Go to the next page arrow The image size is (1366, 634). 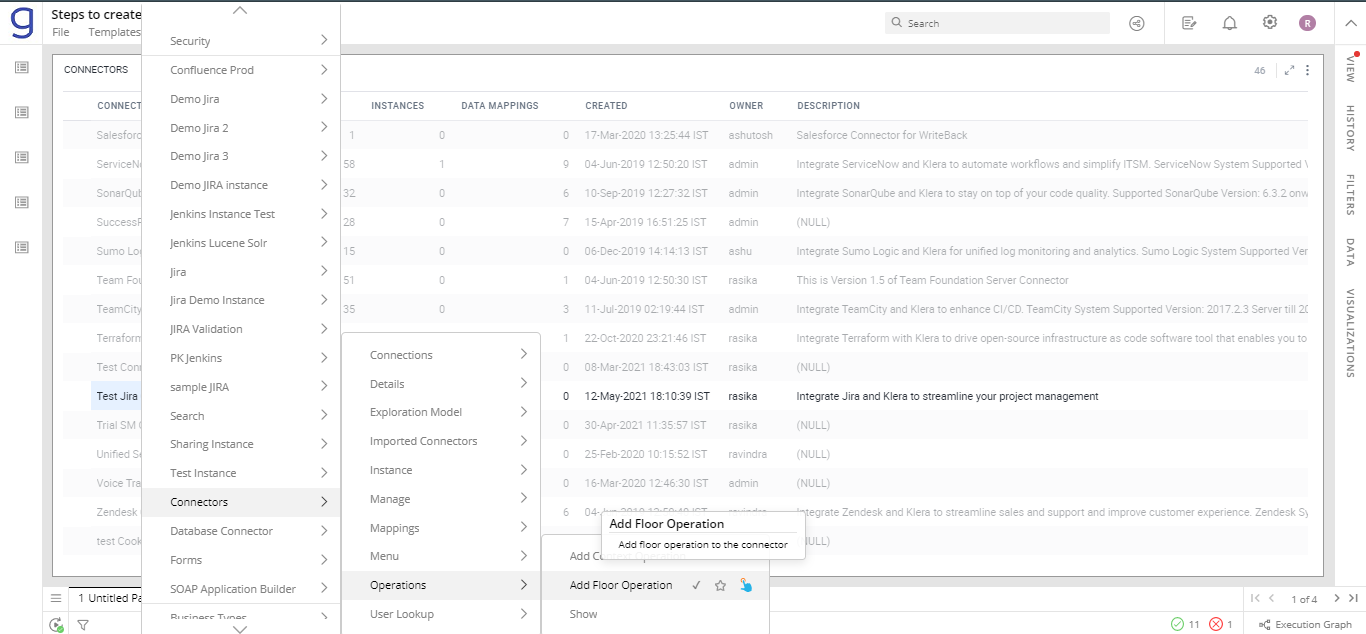pyautogui.click(x=1337, y=598)
